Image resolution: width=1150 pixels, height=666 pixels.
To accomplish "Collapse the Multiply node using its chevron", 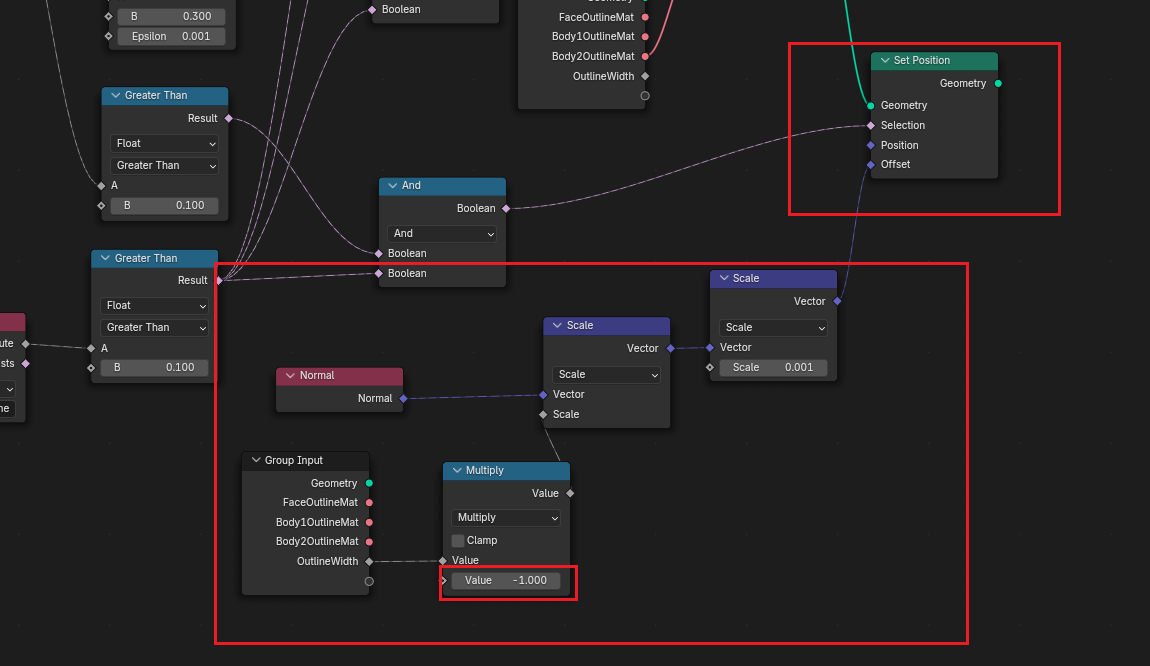I will click(x=456, y=470).
